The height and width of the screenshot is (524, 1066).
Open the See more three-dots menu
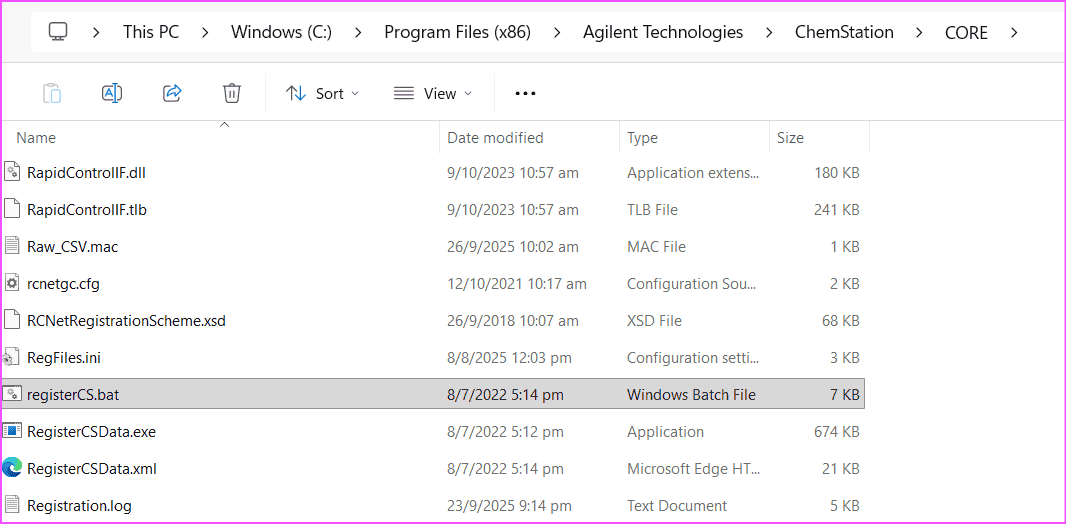tap(526, 94)
